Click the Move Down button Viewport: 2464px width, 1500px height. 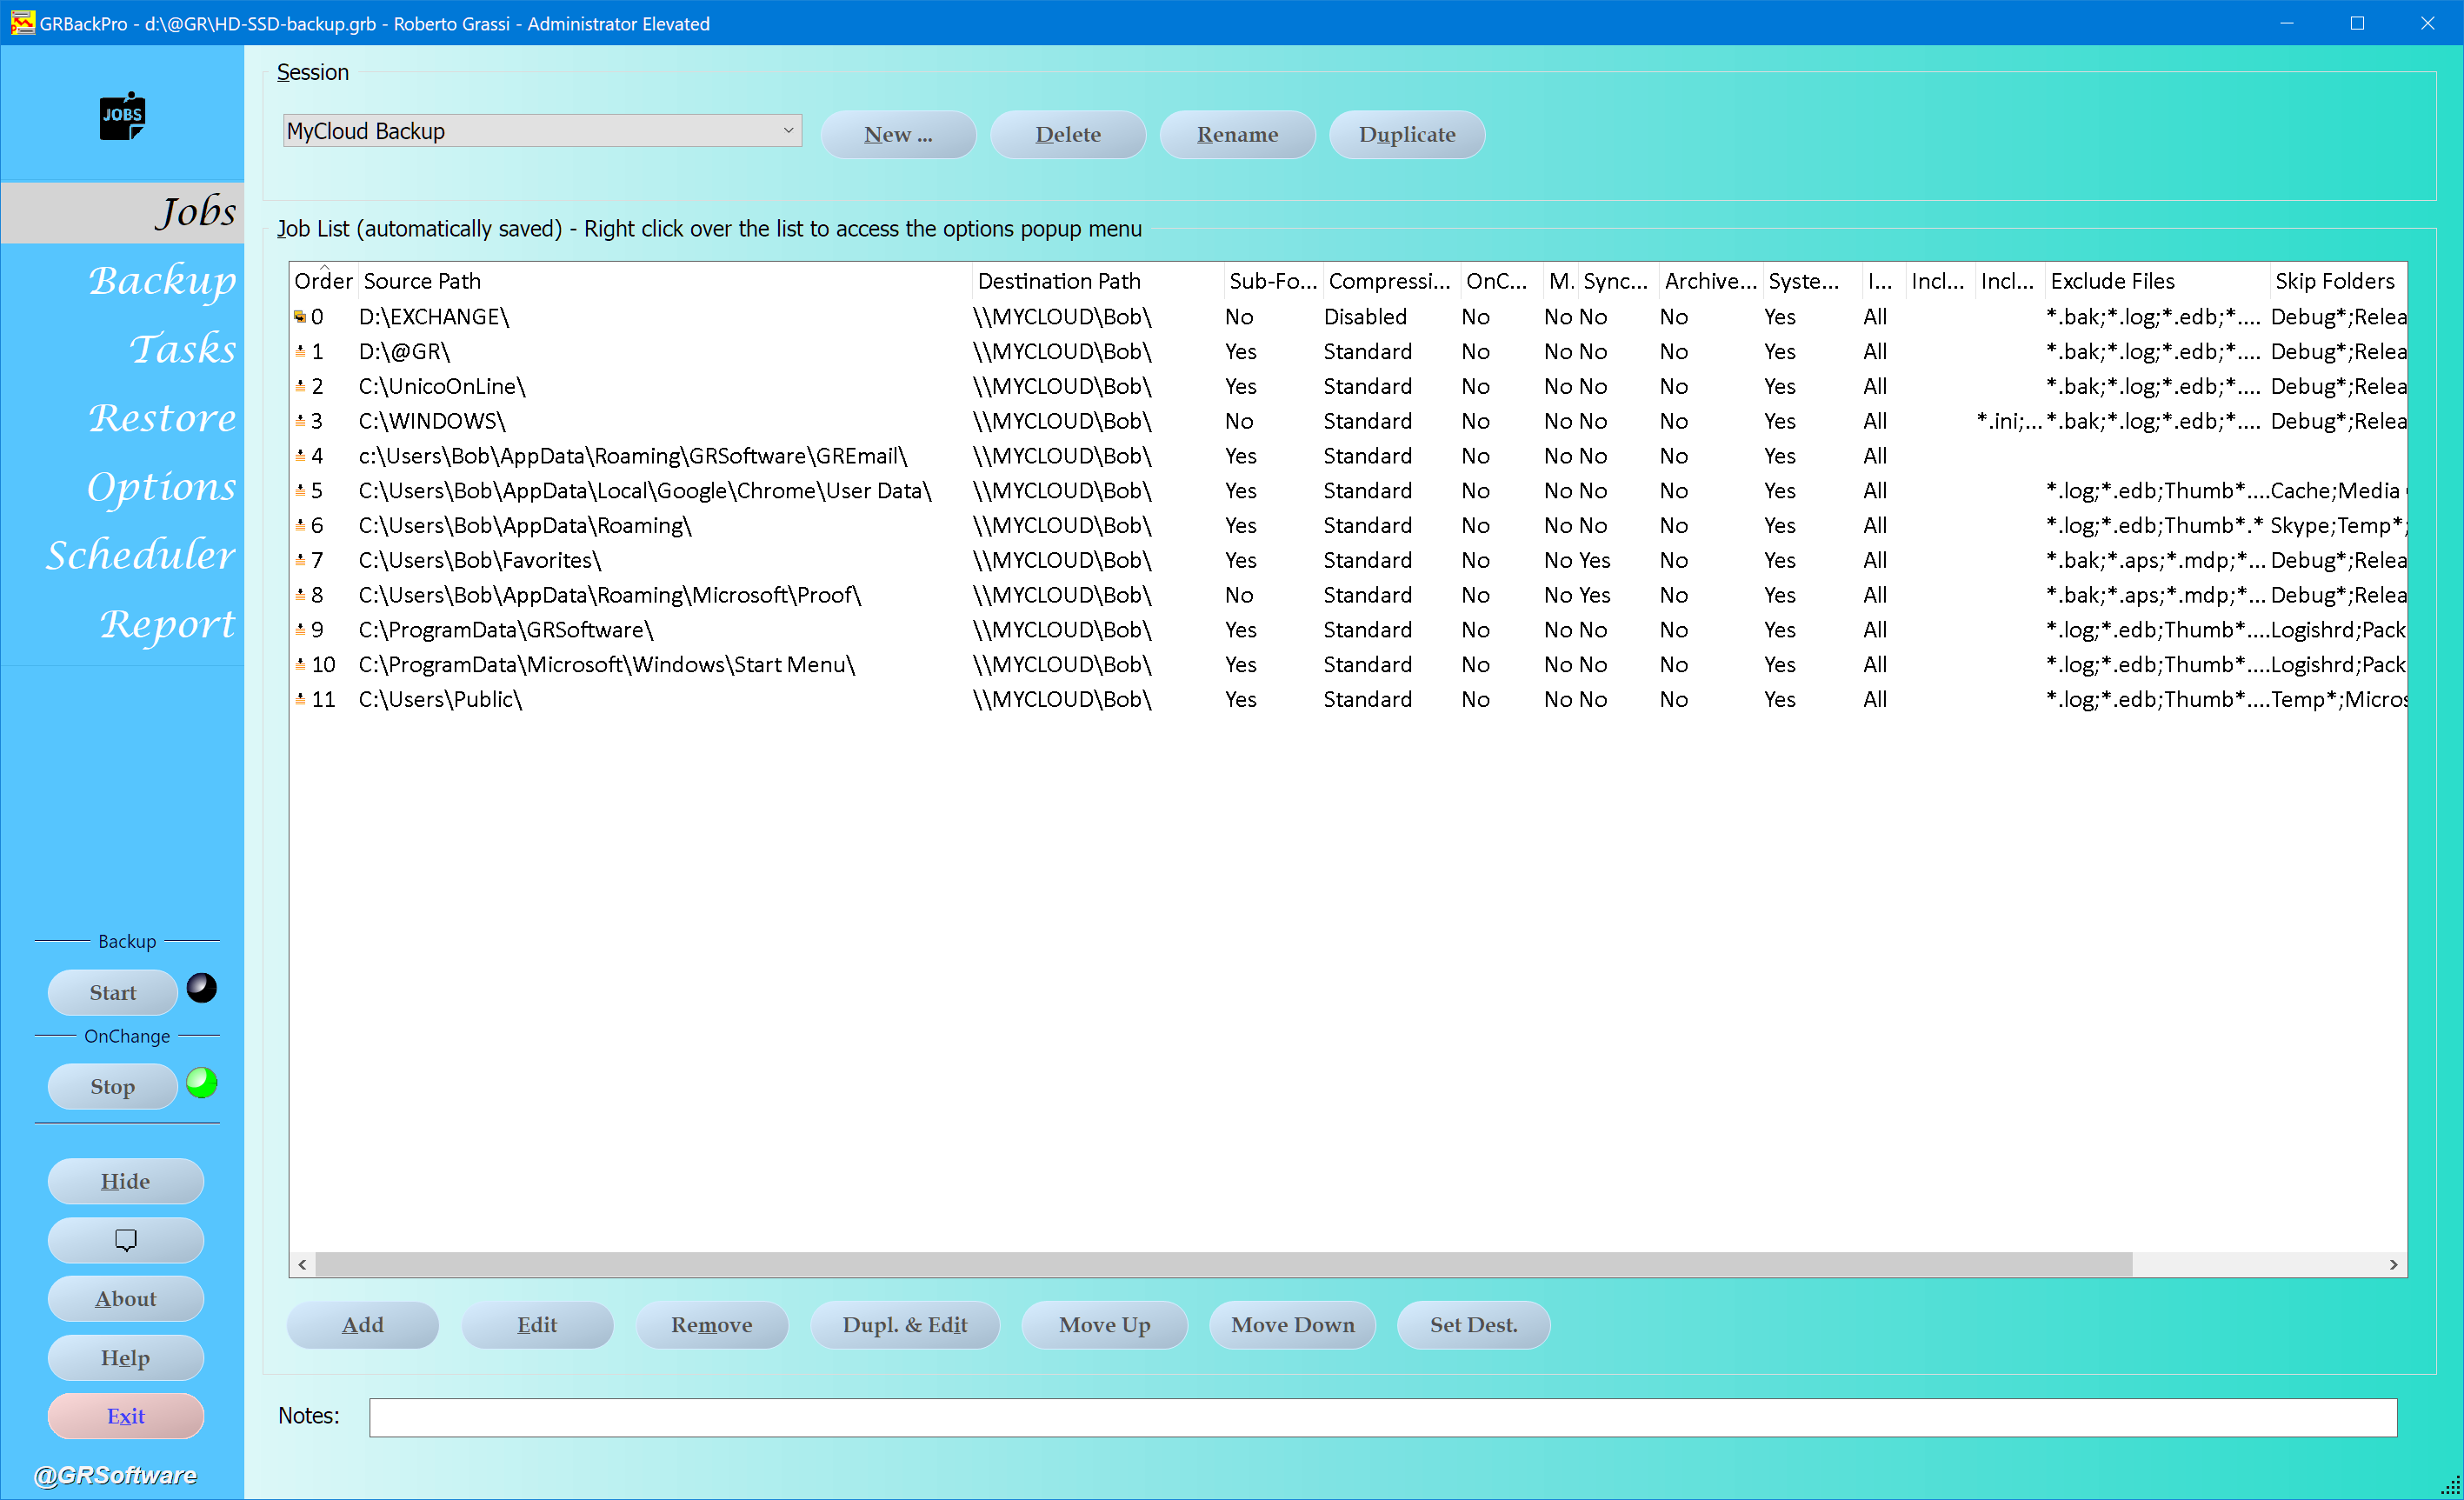pos(1292,1325)
